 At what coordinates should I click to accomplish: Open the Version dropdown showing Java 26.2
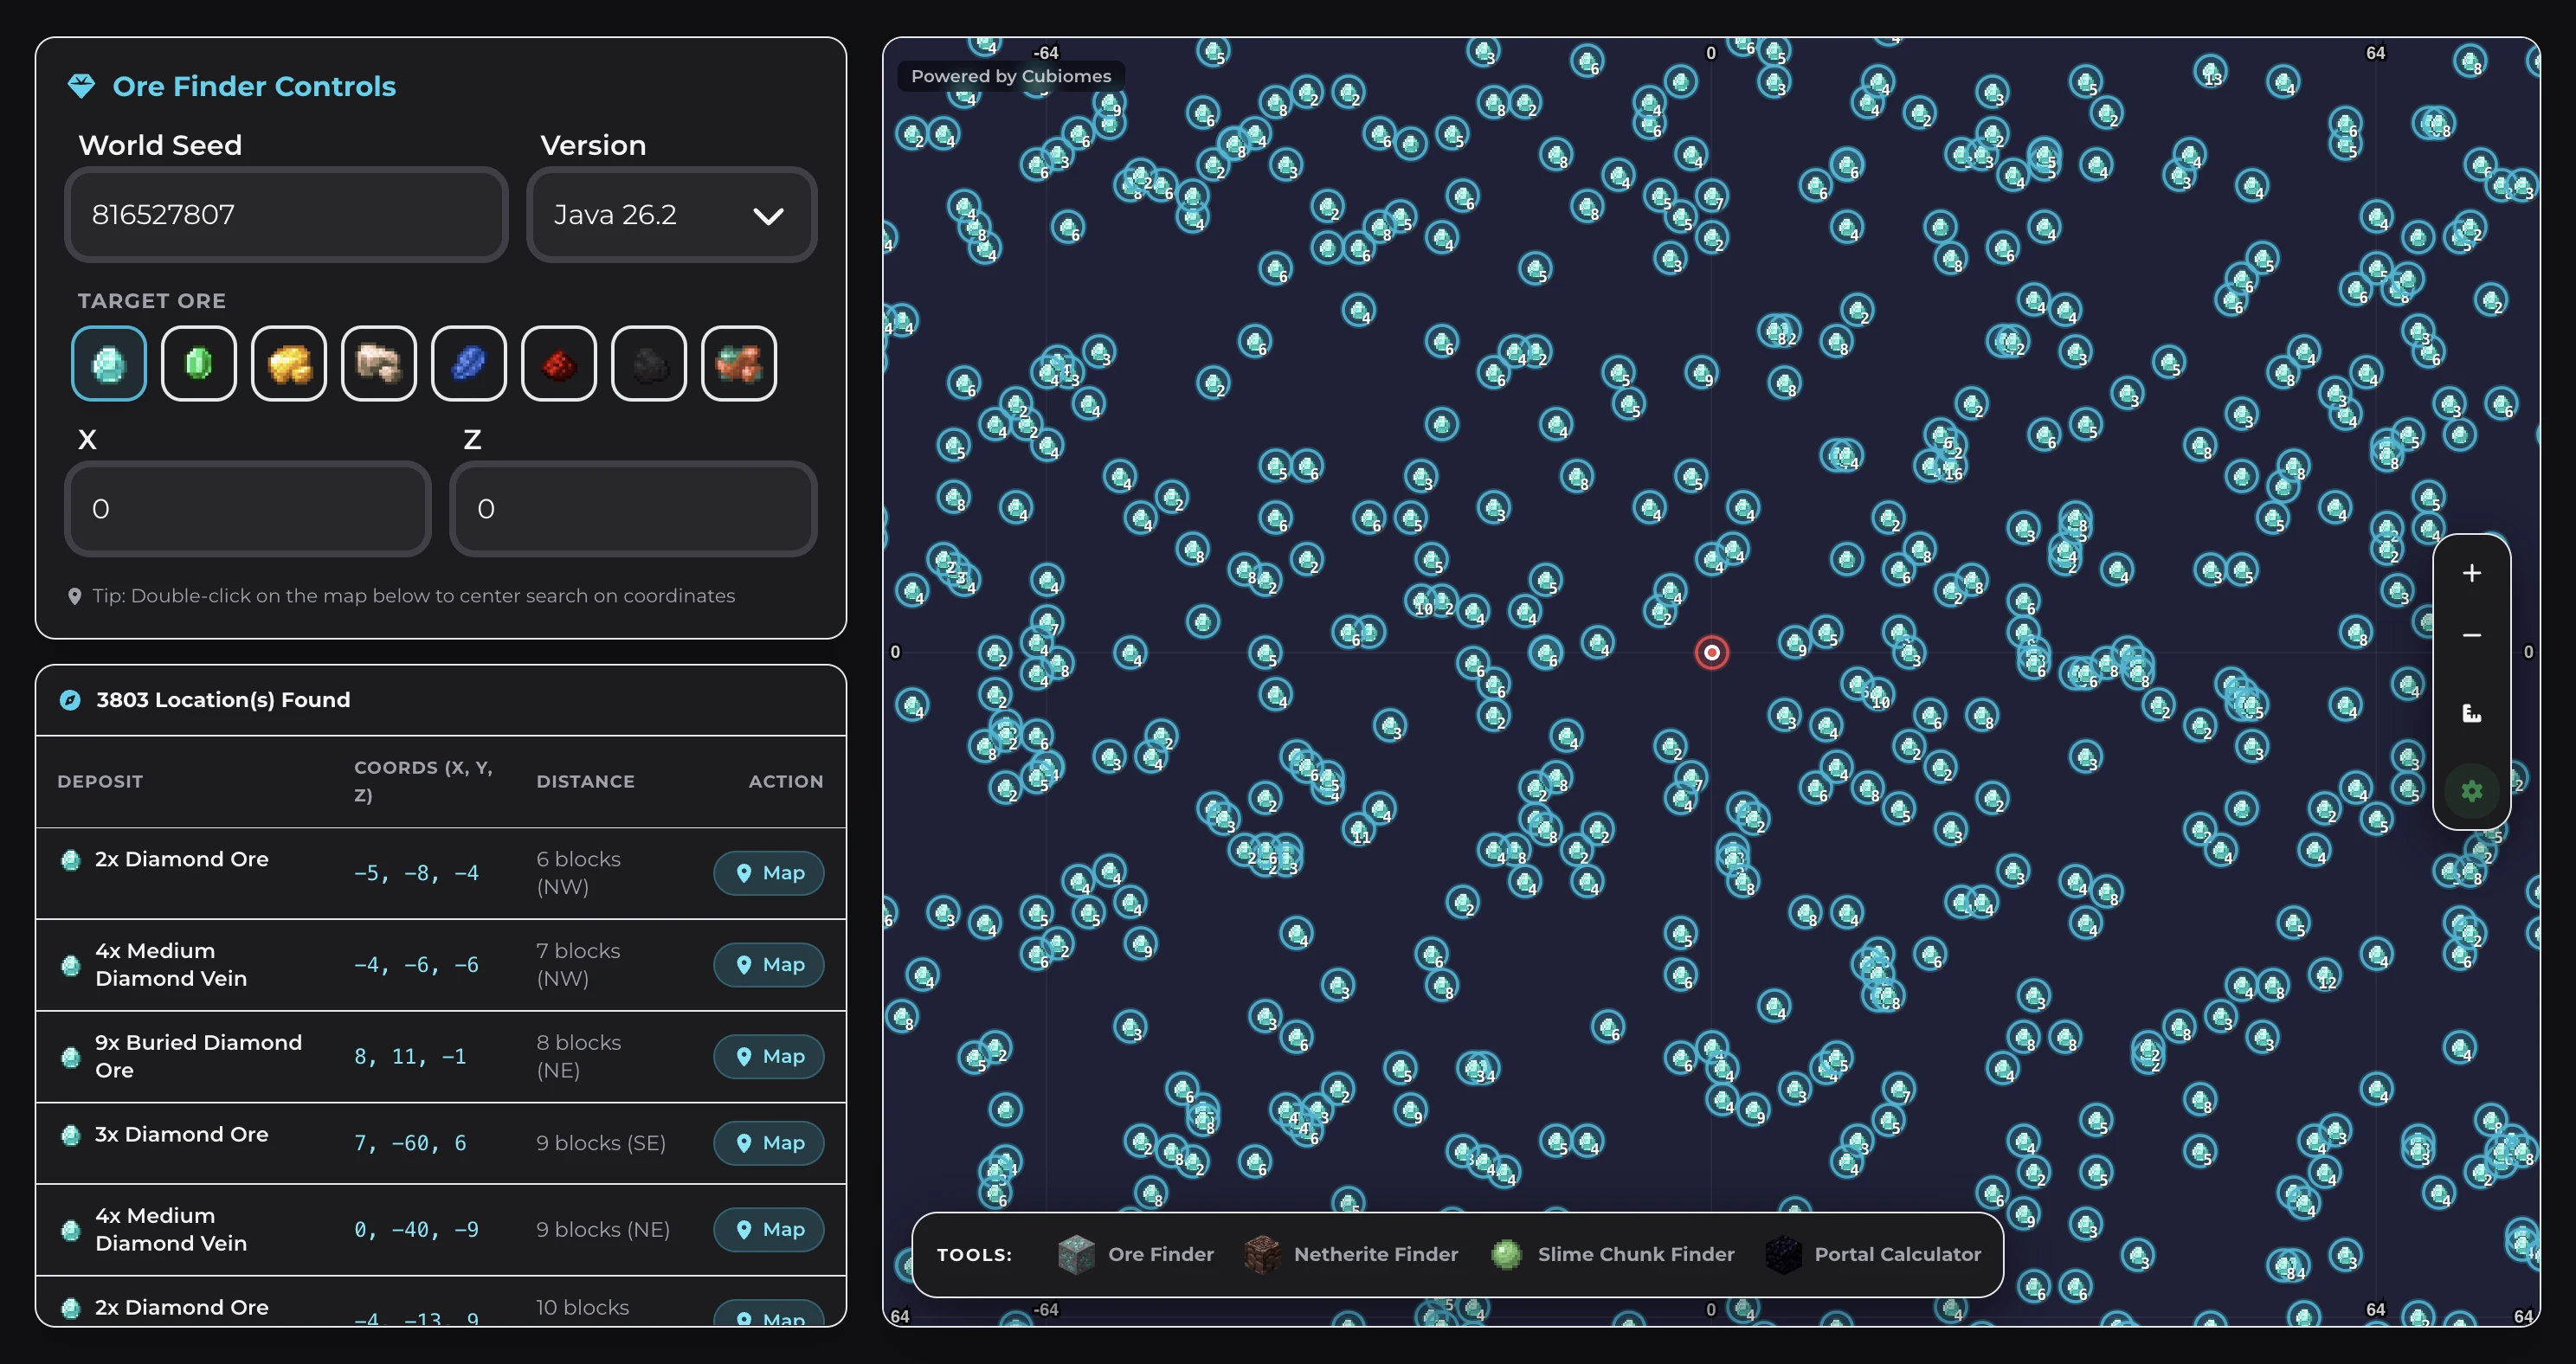point(671,215)
